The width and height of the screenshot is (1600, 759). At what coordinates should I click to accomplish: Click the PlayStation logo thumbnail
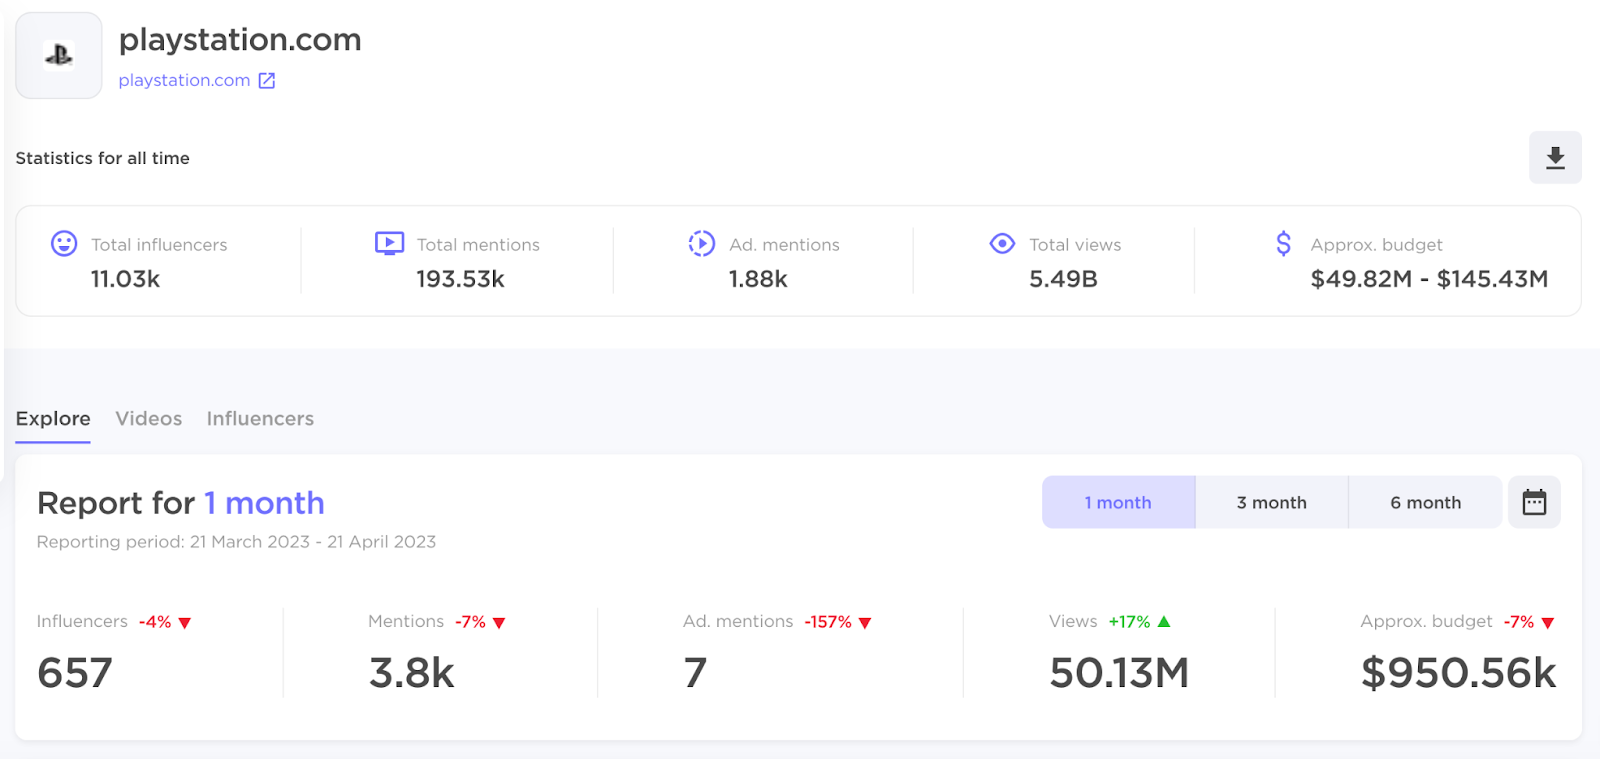(x=59, y=56)
